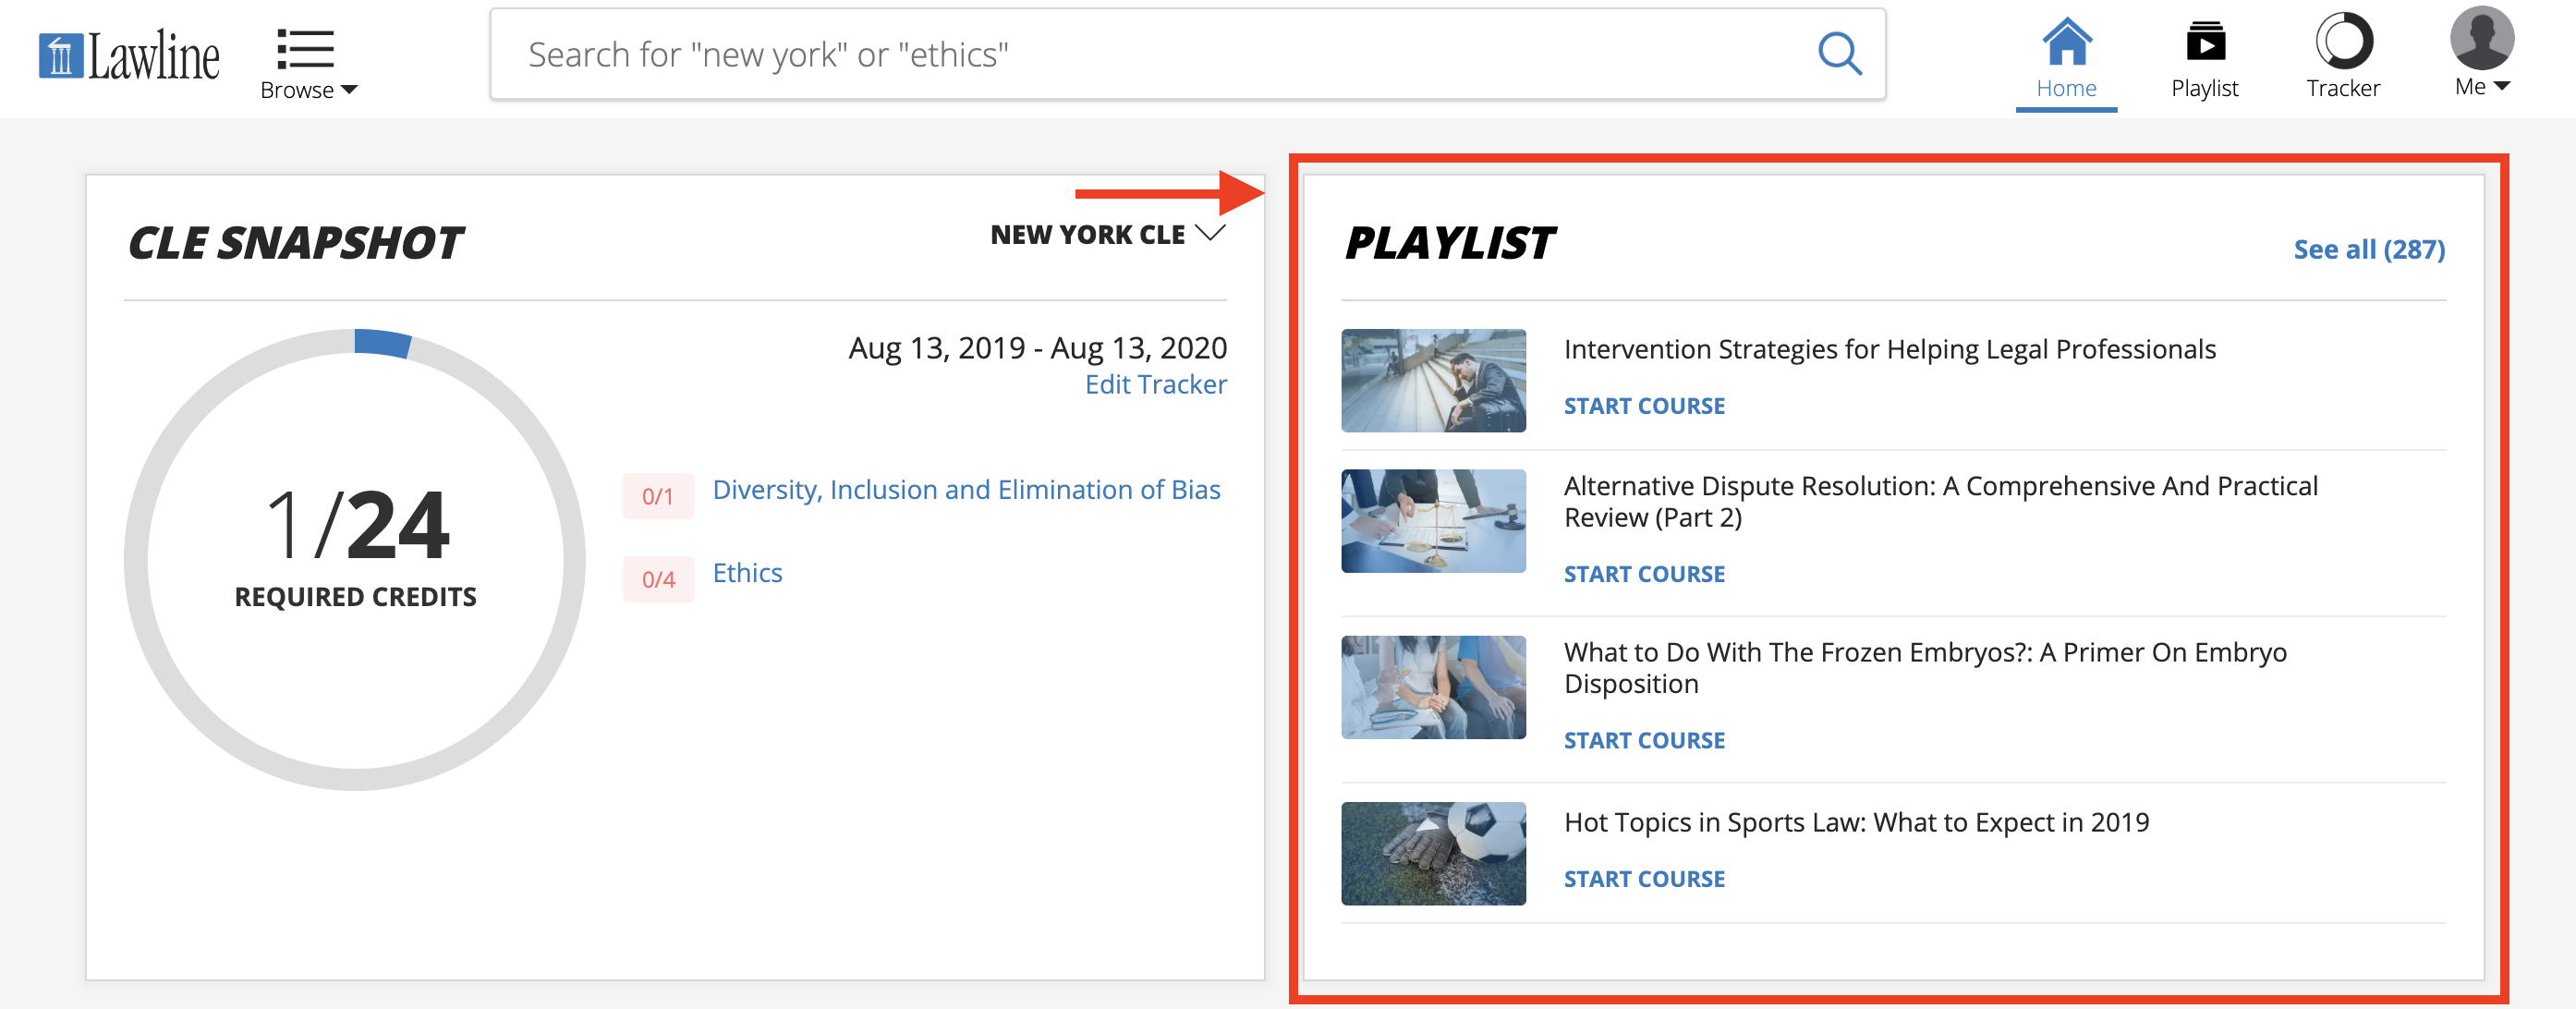Click the Alternative Dispute Resolution thumbnail
This screenshot has height=1009, width=2576.
click(x=1433, y=521)
